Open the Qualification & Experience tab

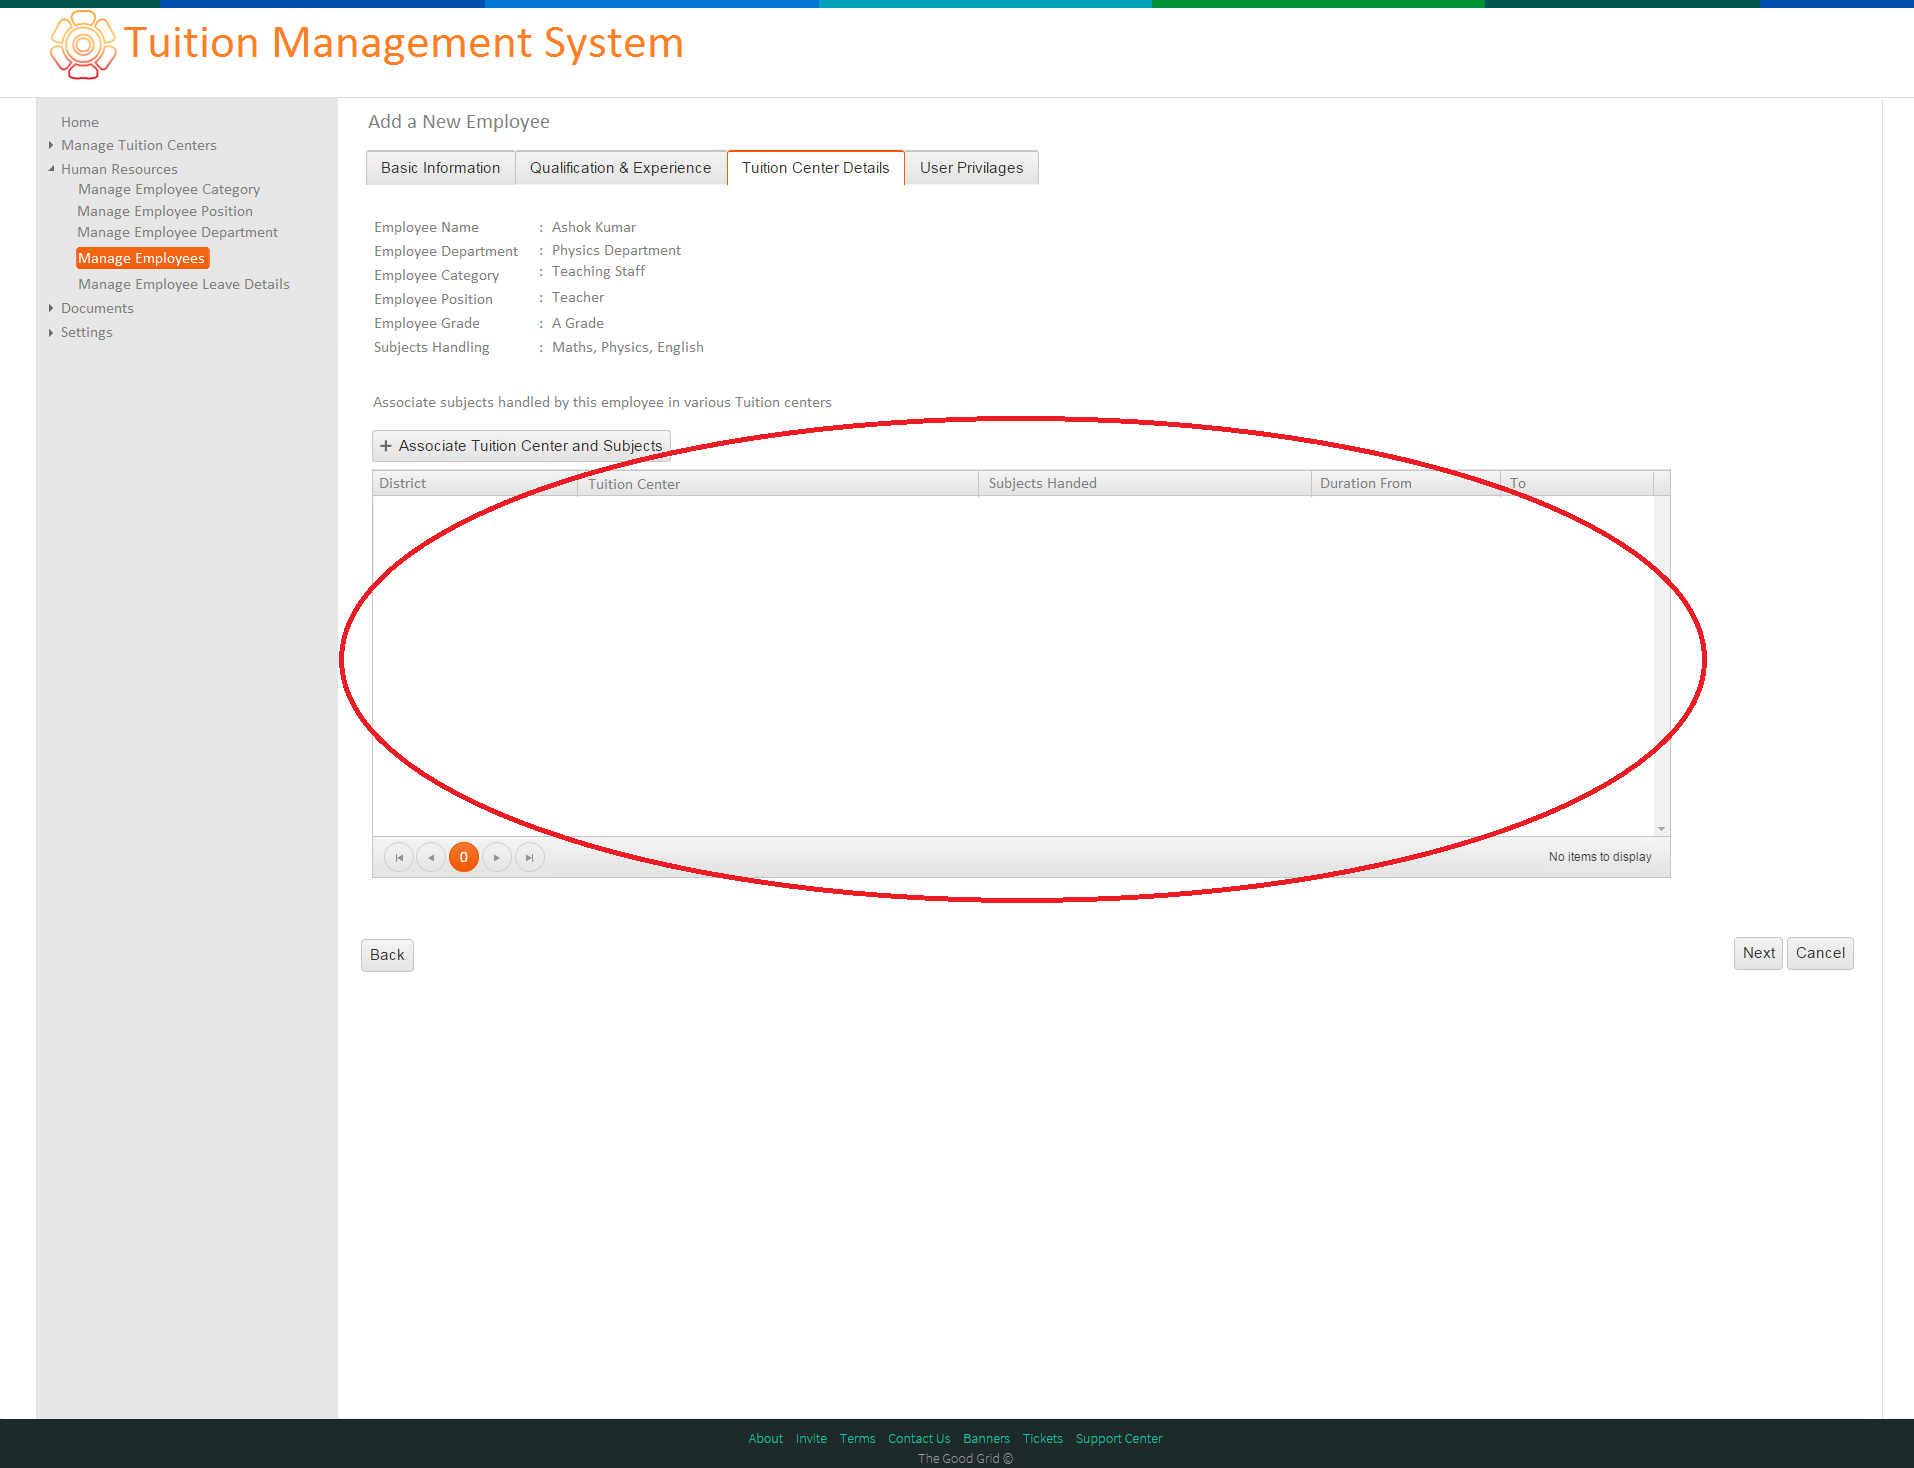621,168
